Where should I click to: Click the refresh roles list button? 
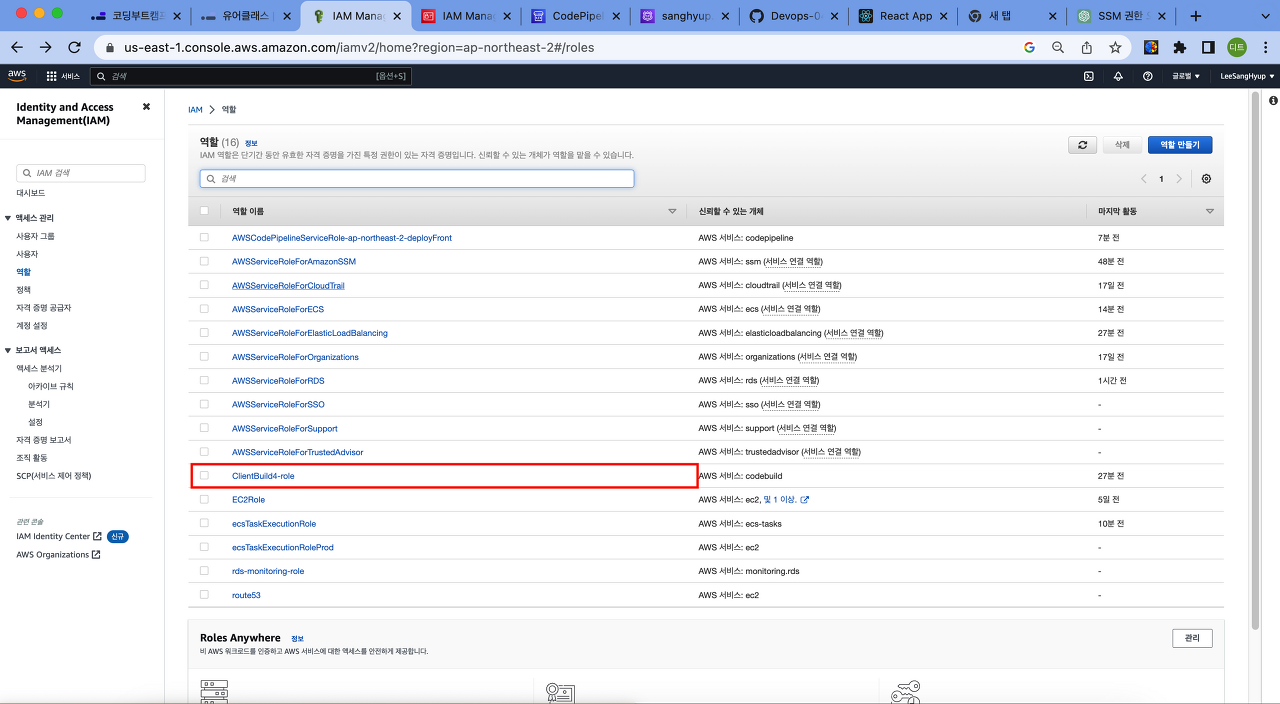[x=1082, y=145]
